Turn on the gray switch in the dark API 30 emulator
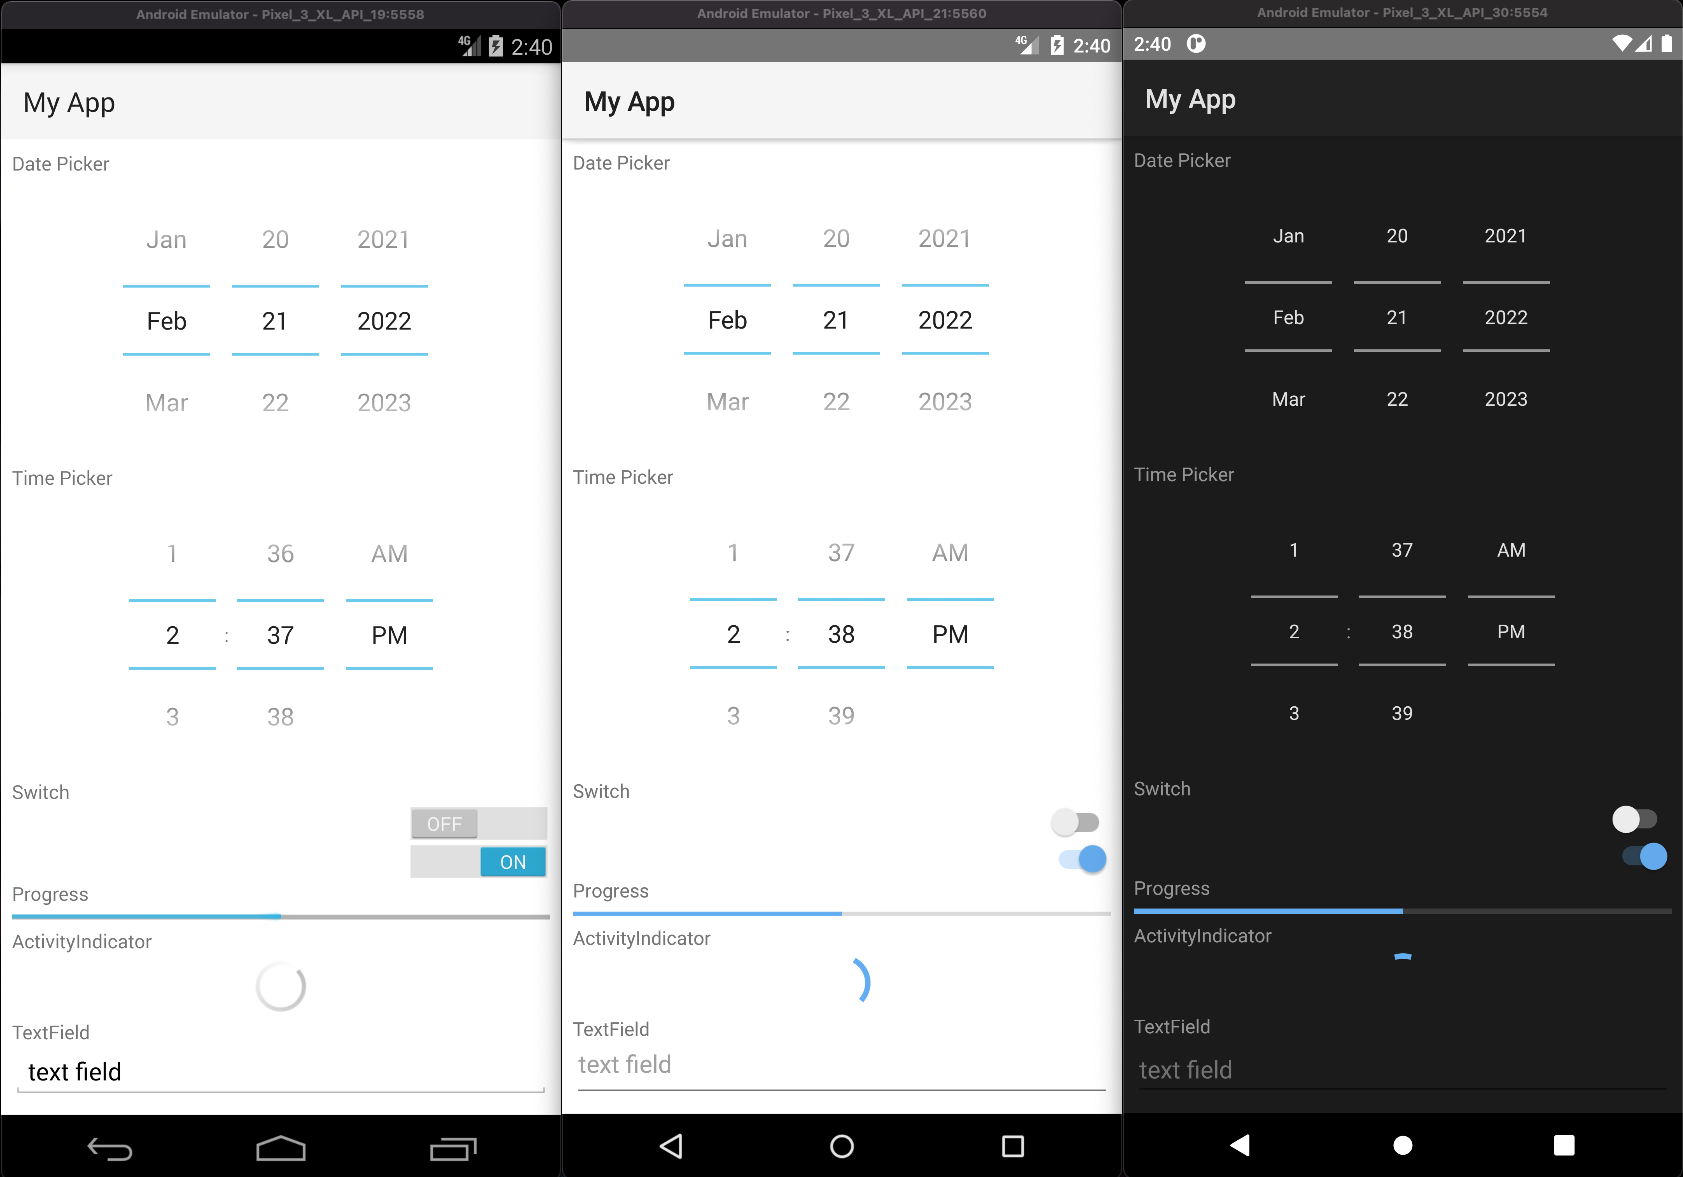The image size is (1683, 1177). click(x=1634, y=819)
